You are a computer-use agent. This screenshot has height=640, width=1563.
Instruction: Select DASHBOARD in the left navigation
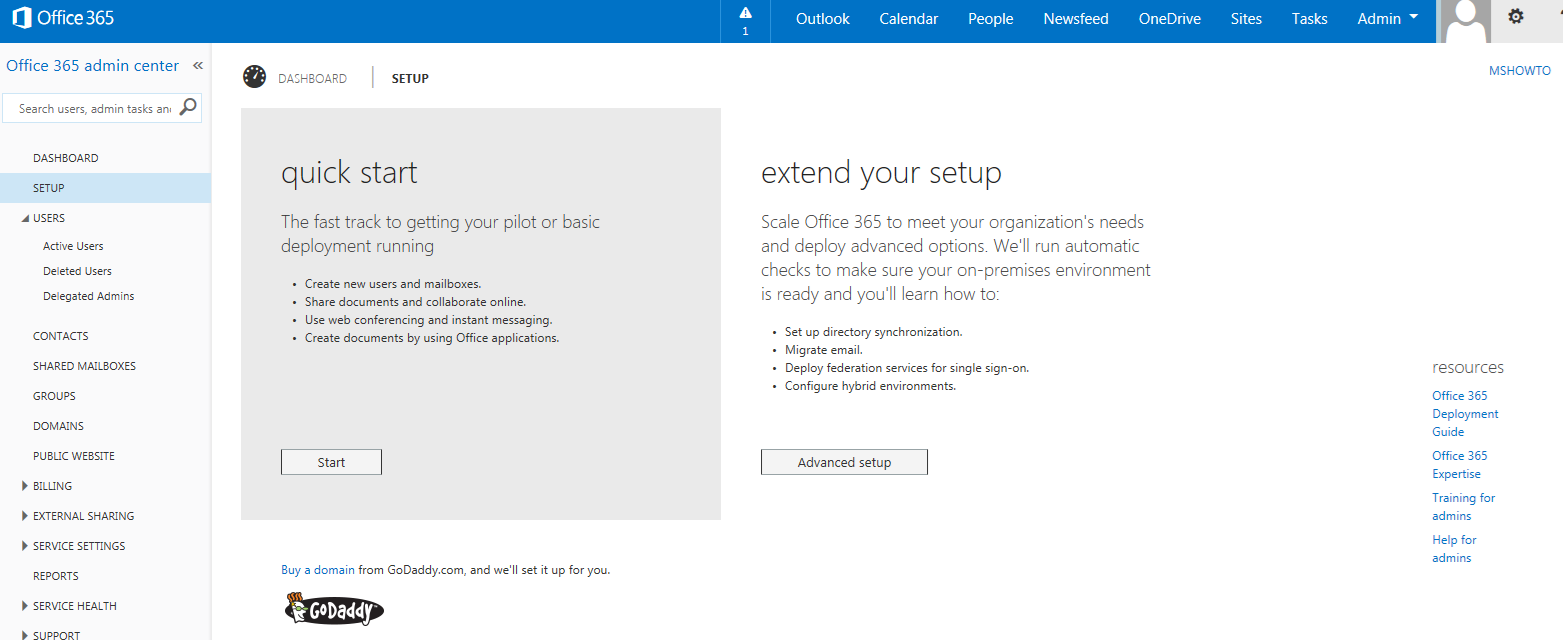click(x=66, y=158)
